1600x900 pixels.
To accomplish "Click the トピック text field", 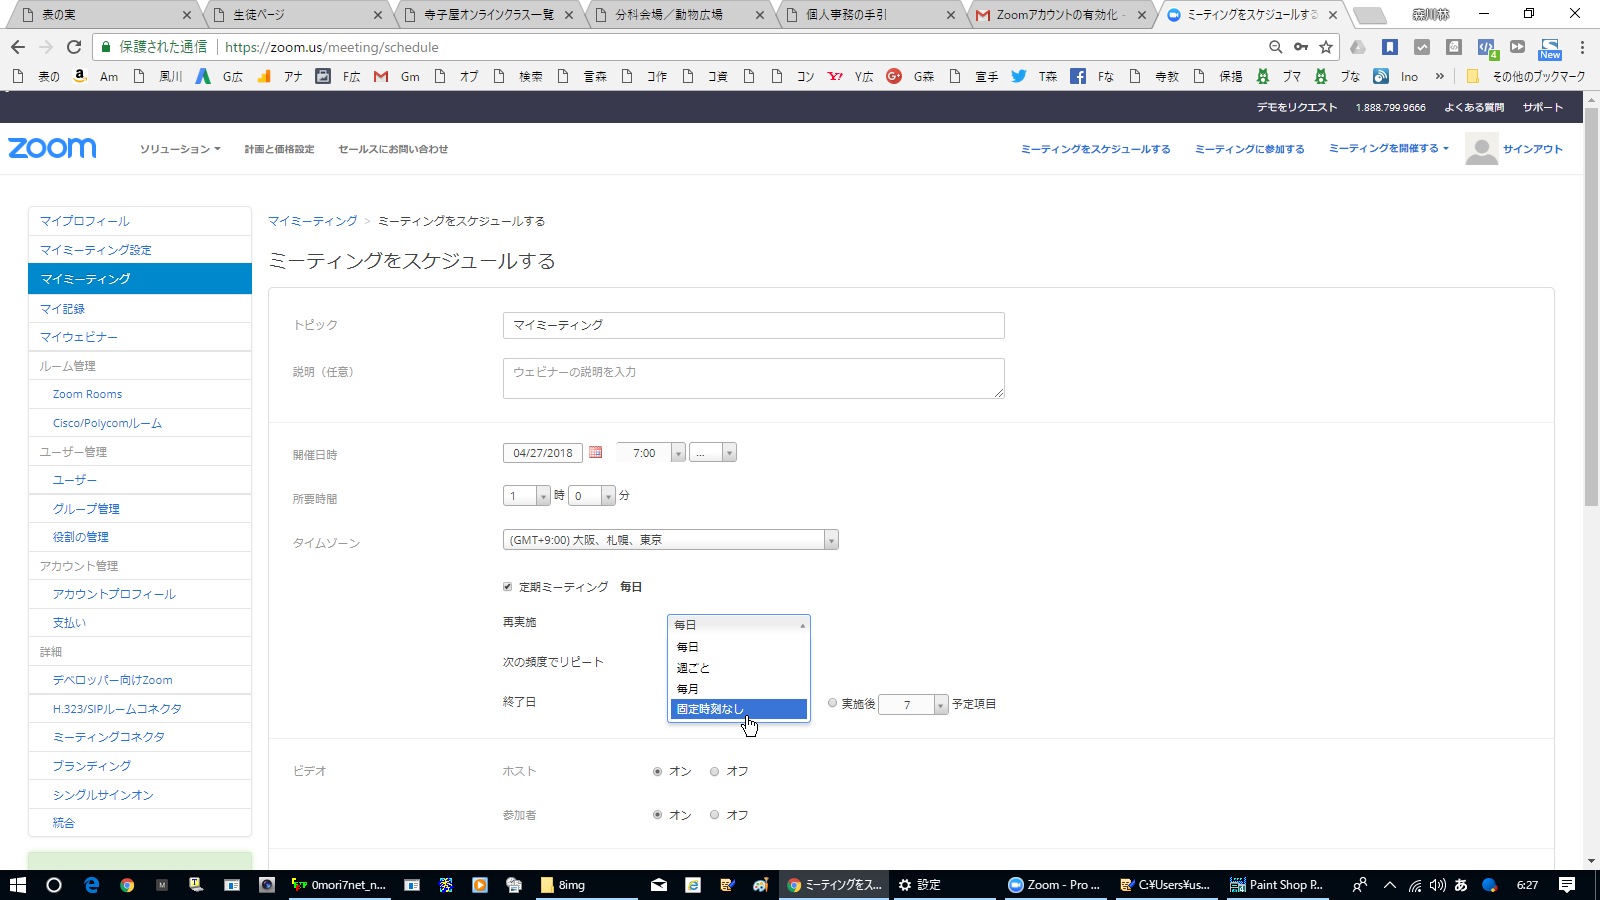I will coord(753,325).
